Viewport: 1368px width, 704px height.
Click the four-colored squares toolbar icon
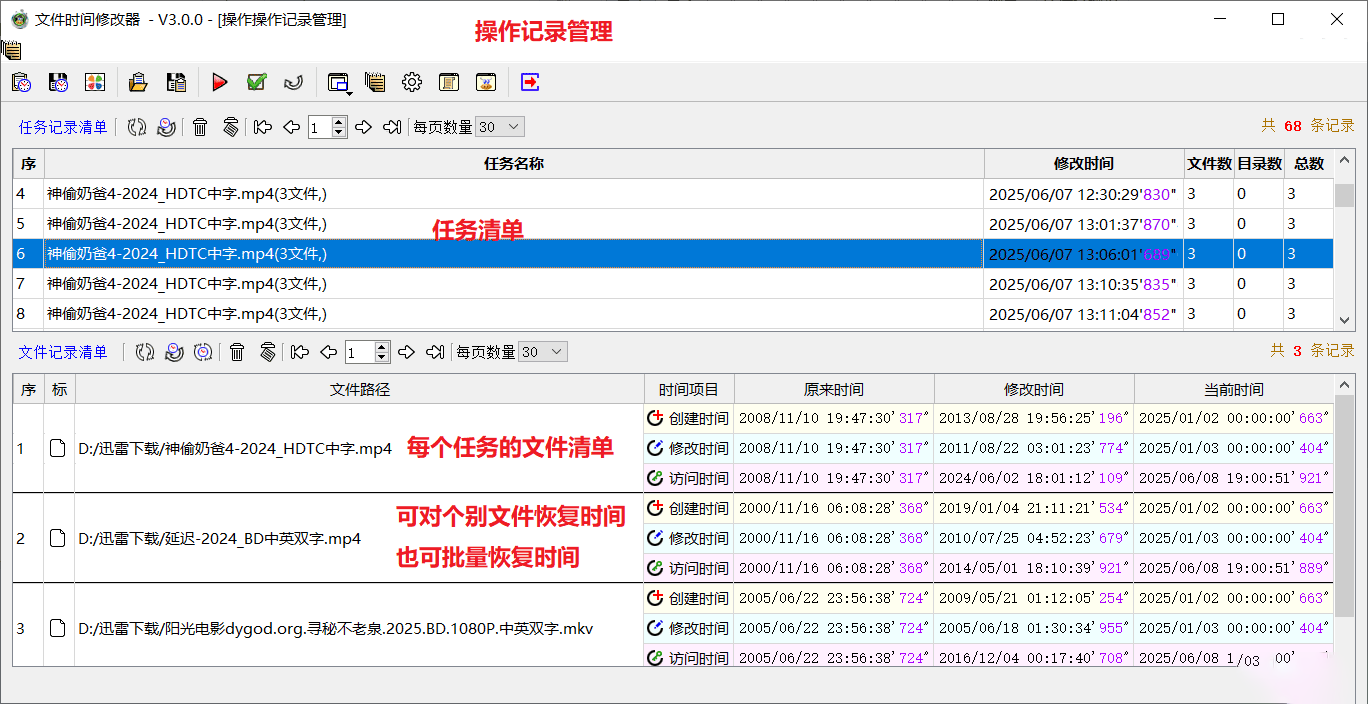point(95,82)
